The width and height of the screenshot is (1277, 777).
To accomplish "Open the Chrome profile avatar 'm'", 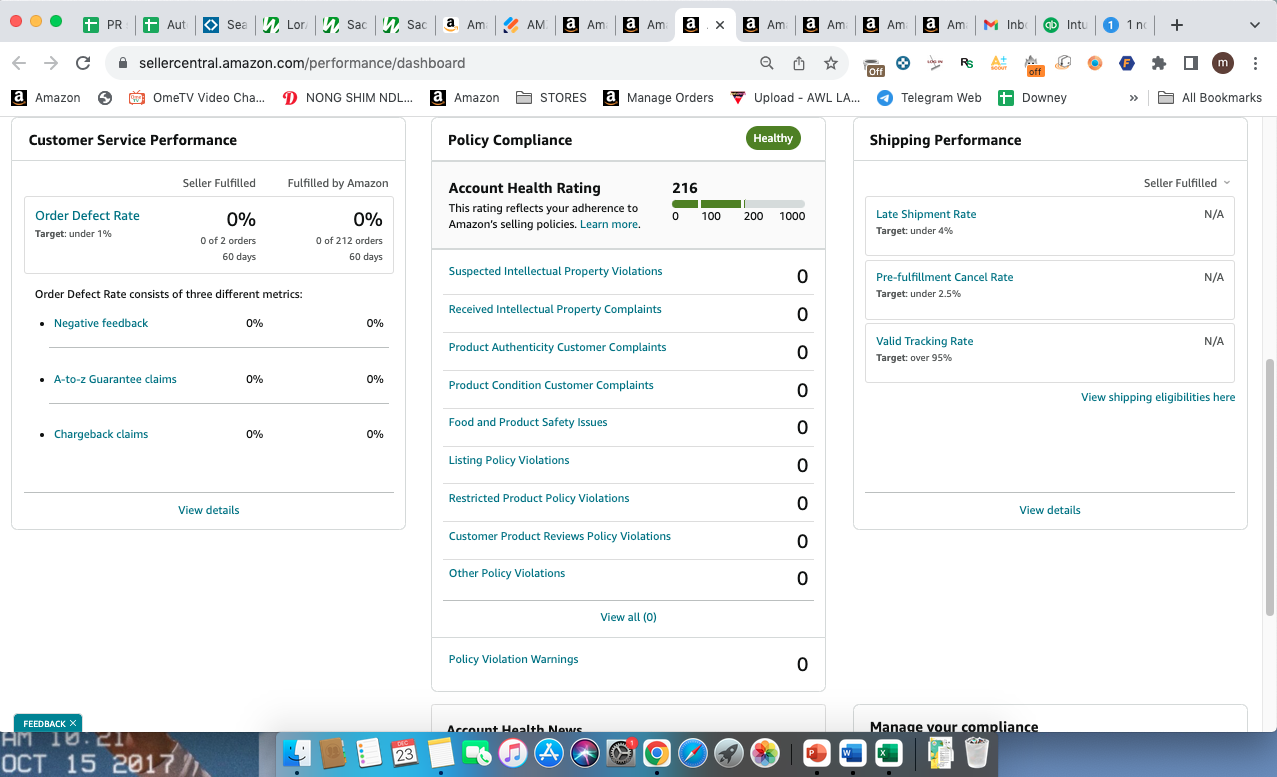I will click(1223, 63).
